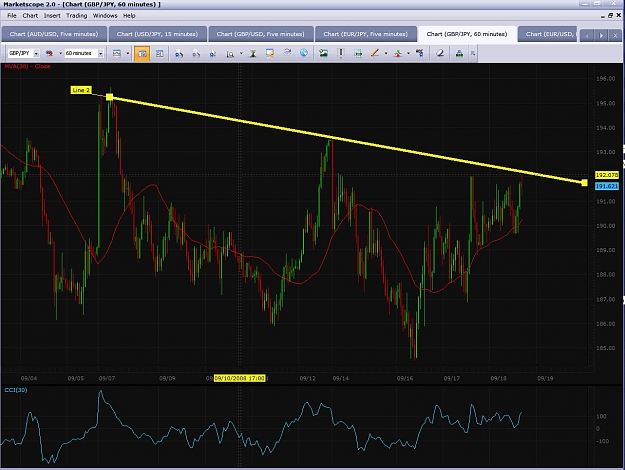The width and height of the screenshot is (625, 470).
Task: Expand the arrows indicator dropdown arrow
Action: click(x=408, y=53)
